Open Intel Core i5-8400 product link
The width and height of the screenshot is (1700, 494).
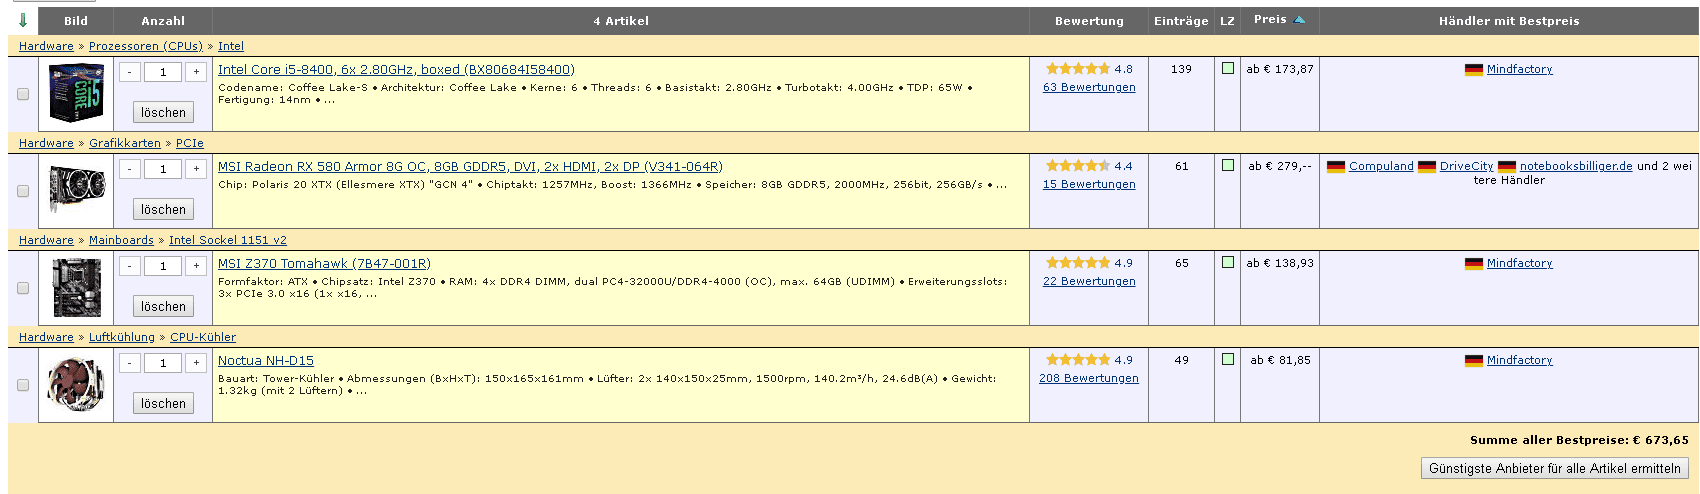point(396,70)
